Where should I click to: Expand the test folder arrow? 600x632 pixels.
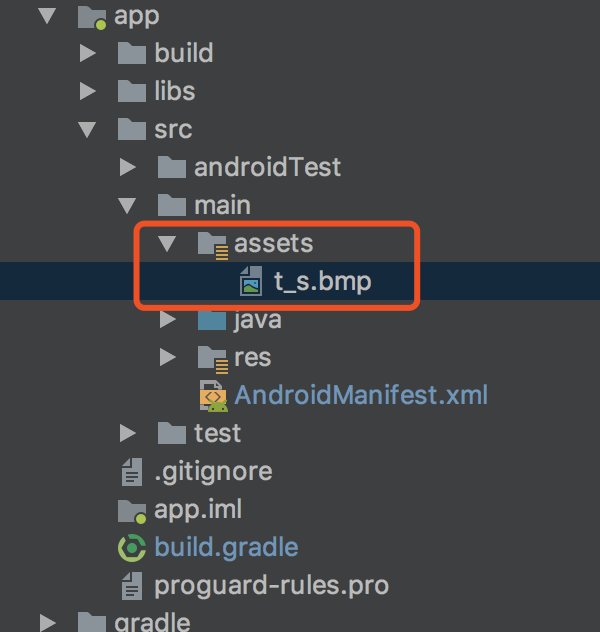pyautogui.click(x=128, y=433)
